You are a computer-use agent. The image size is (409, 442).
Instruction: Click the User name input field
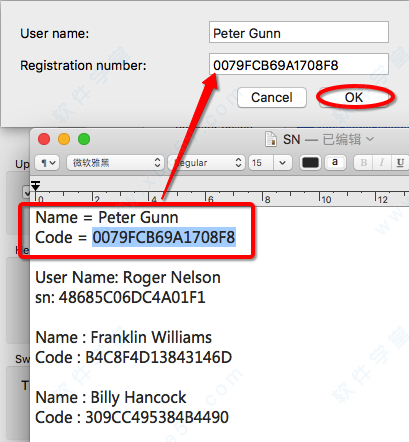(299, 32)
